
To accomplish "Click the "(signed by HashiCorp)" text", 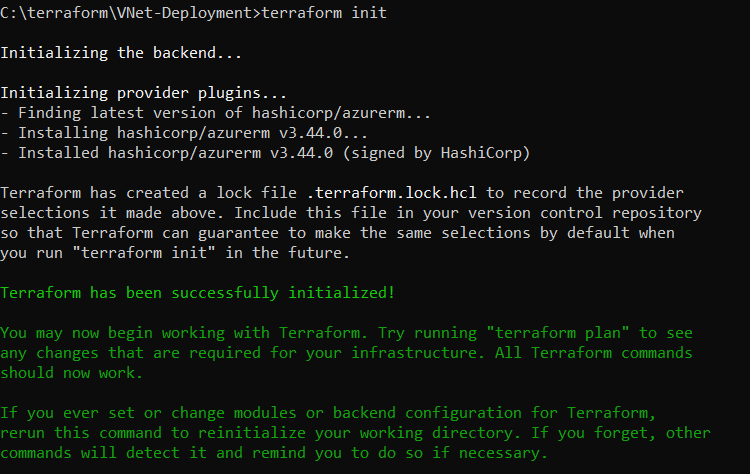I will pos(437,153).
